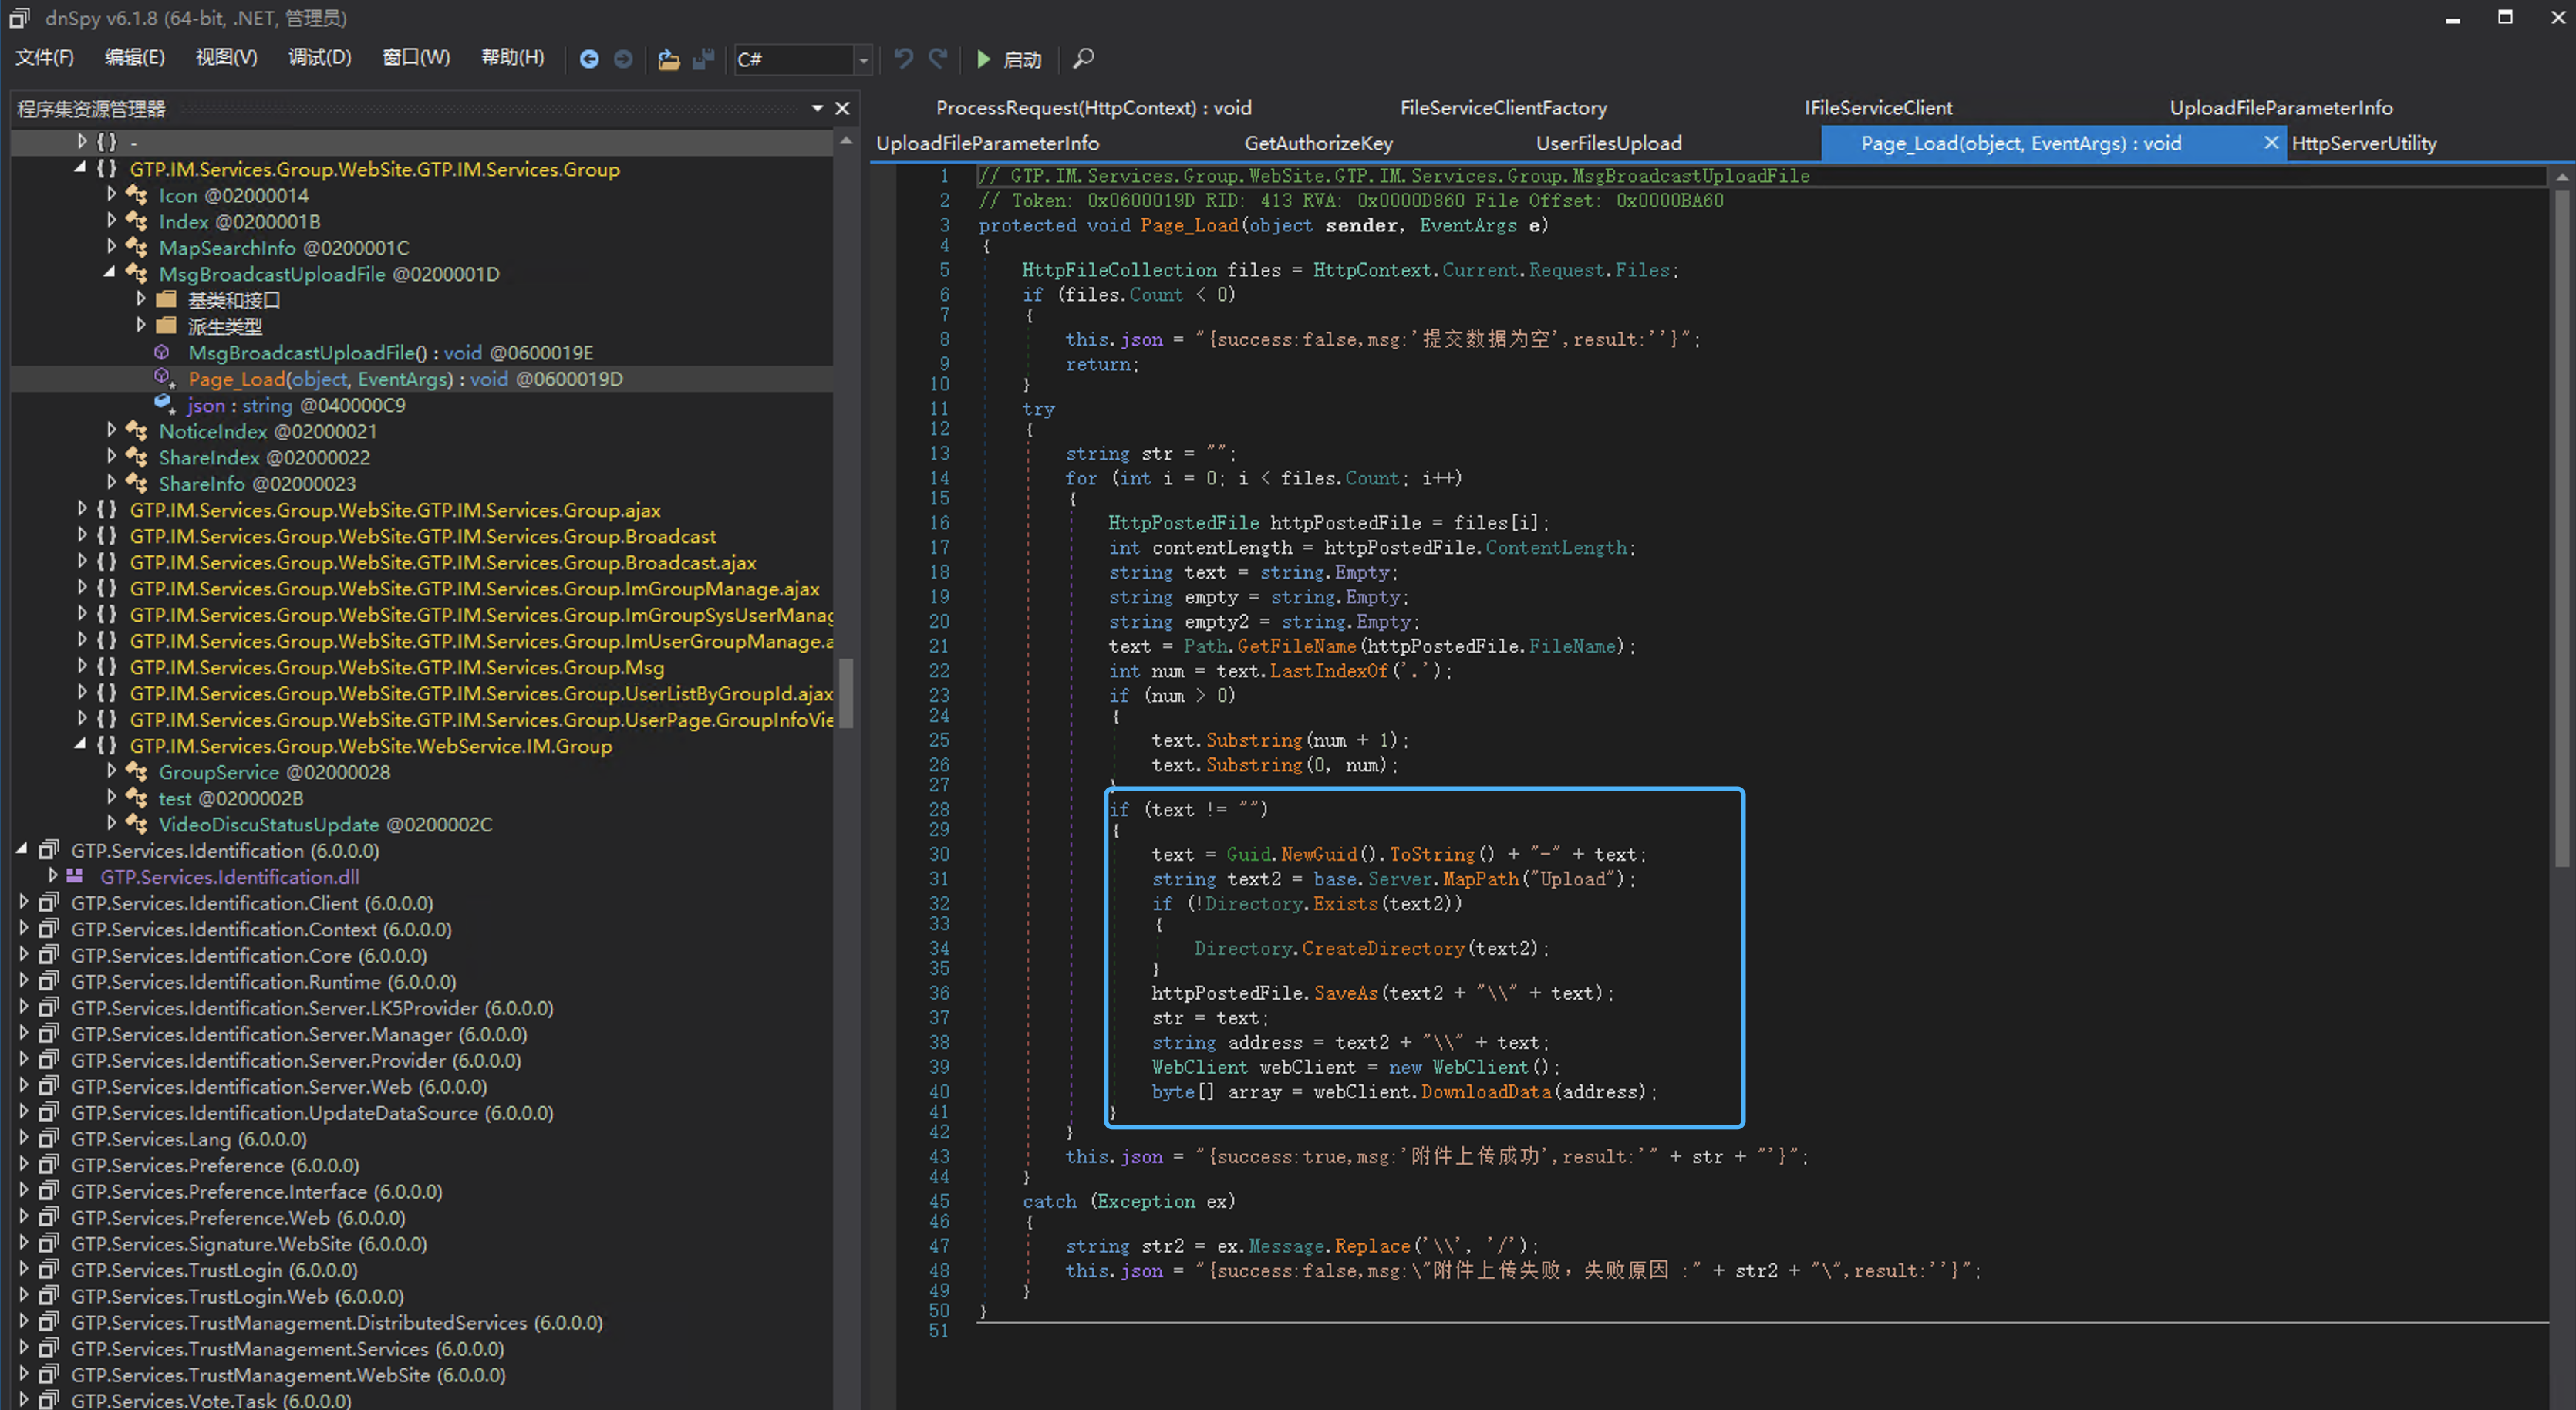Image resolution: width=2576 pixels, height=1410 pixels.
Task: Expand the 基类和接口 folder
Action: 140,299
